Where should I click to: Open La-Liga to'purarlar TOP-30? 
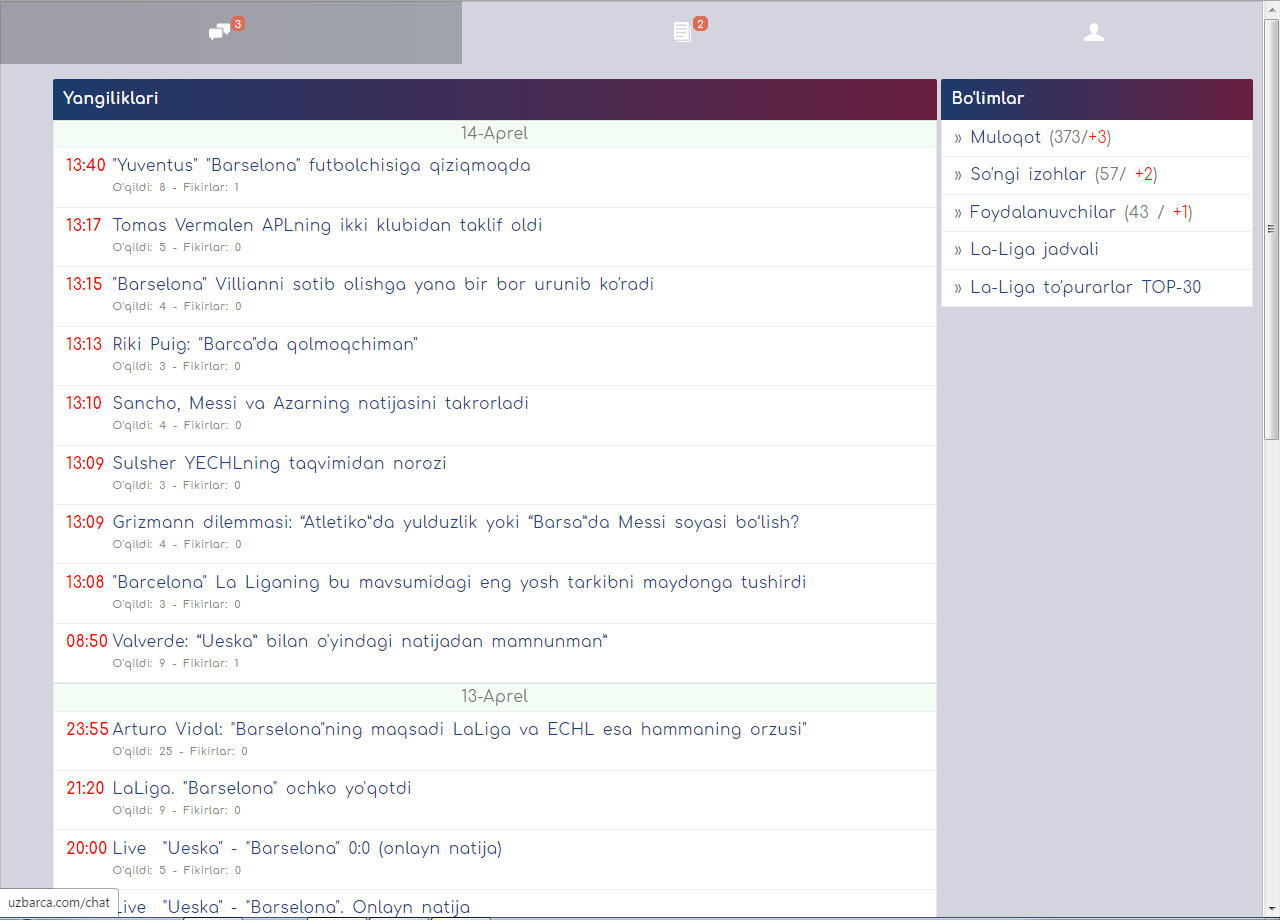pyautogui.click(x=1085, y=288)
